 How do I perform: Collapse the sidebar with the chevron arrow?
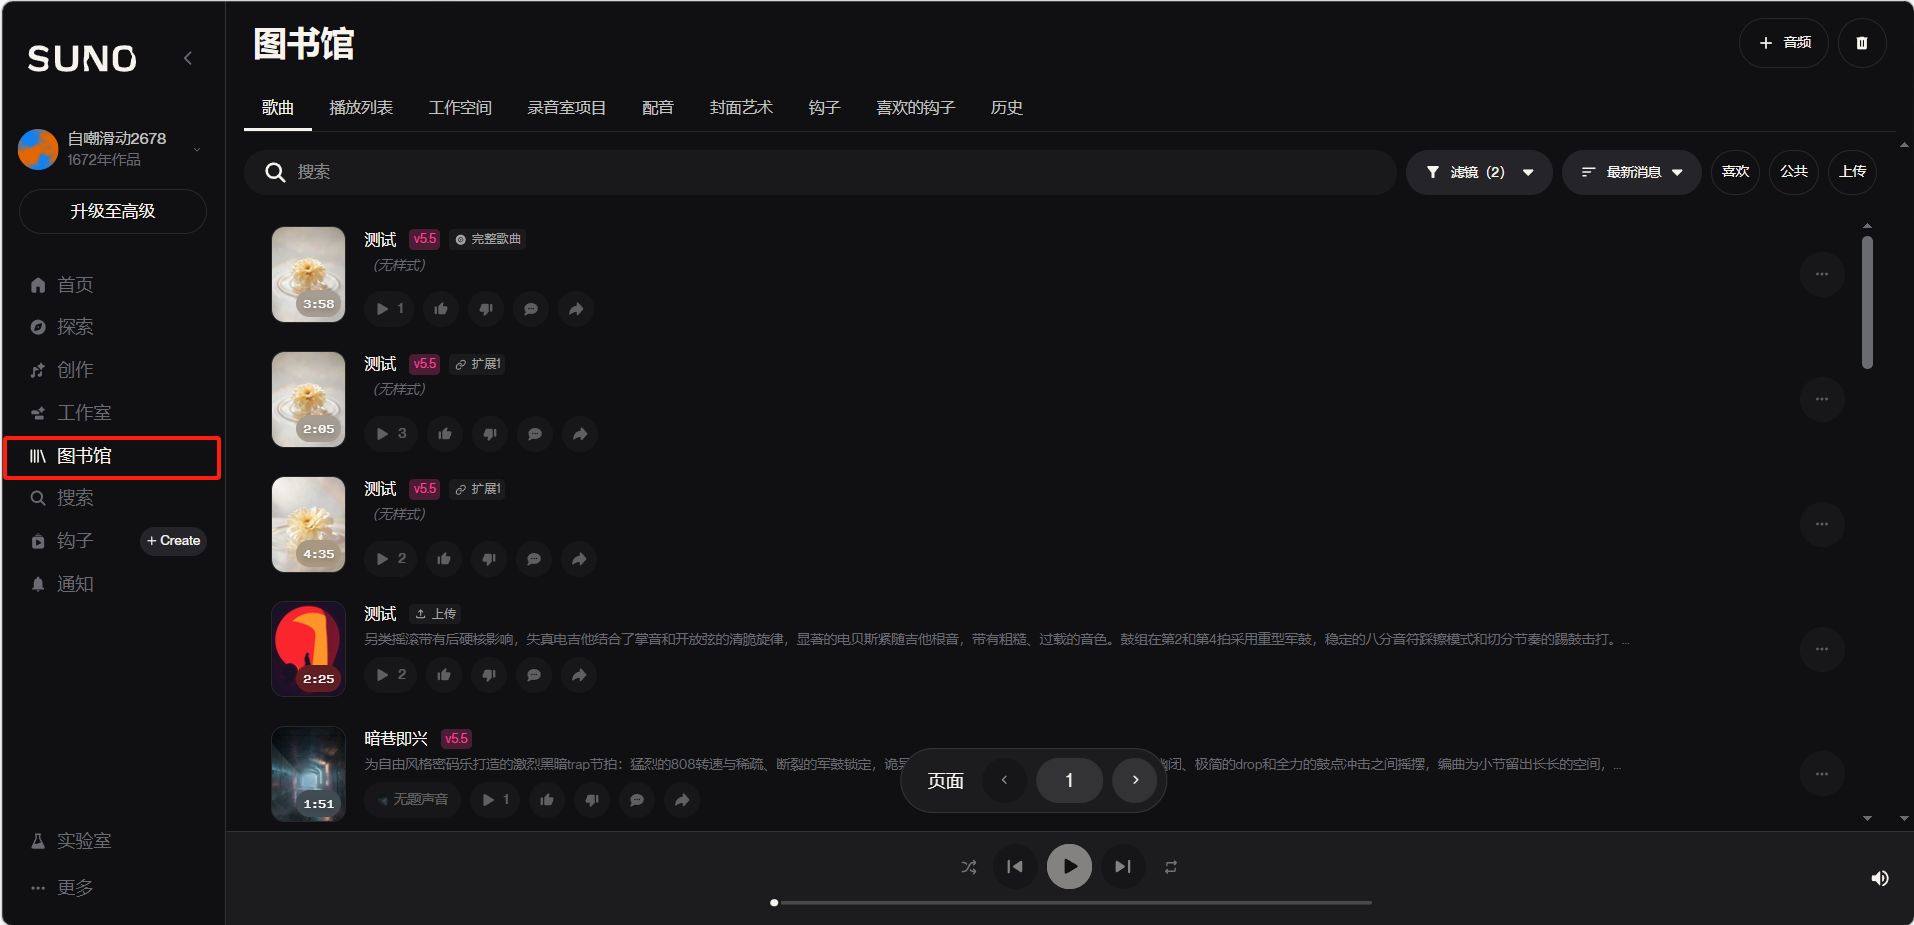point(188,58)
